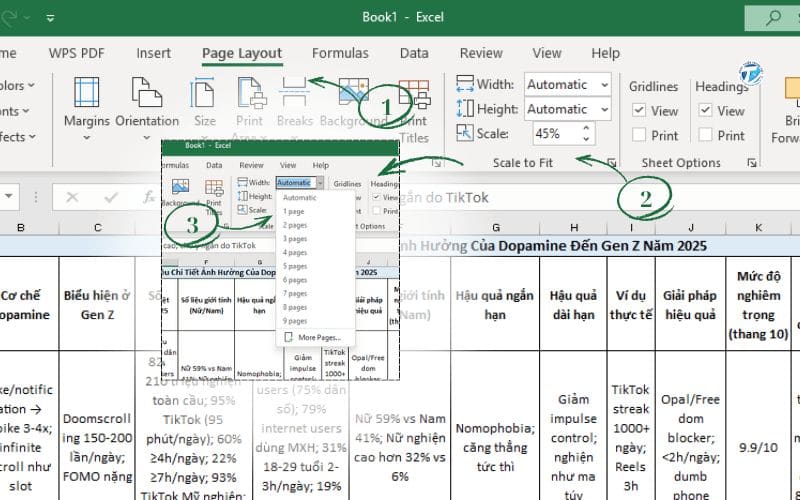800x500 pixels.
Task: Toggle Headings View checkbox
Action: [x=705, y=111]
